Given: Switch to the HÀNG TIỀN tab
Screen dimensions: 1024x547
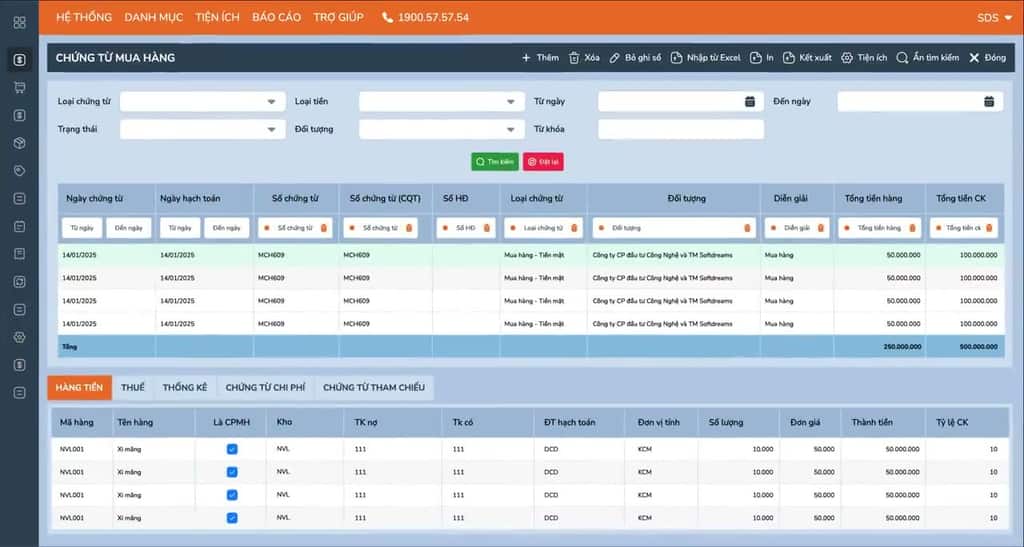Looking at the screenshot, I should (x=79, y=387).
